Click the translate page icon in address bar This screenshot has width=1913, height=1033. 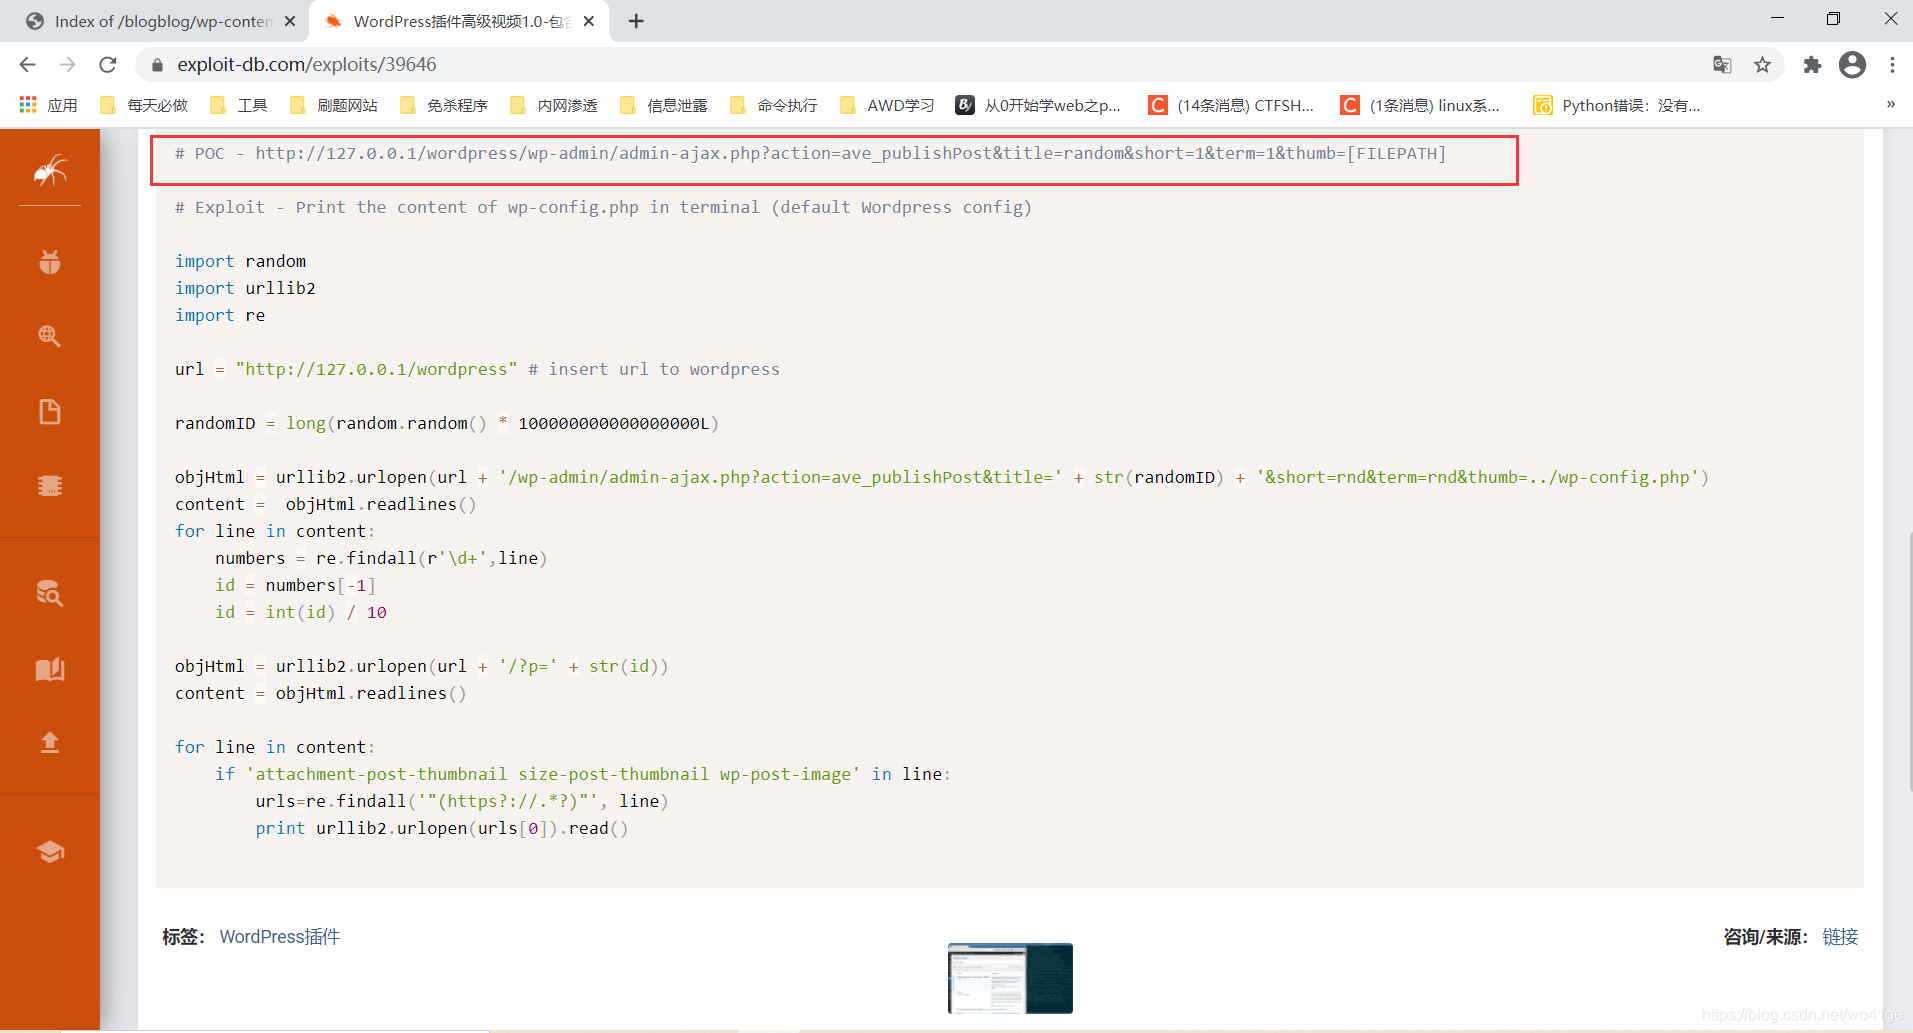pyautogui.click(x=1722, y=65)
